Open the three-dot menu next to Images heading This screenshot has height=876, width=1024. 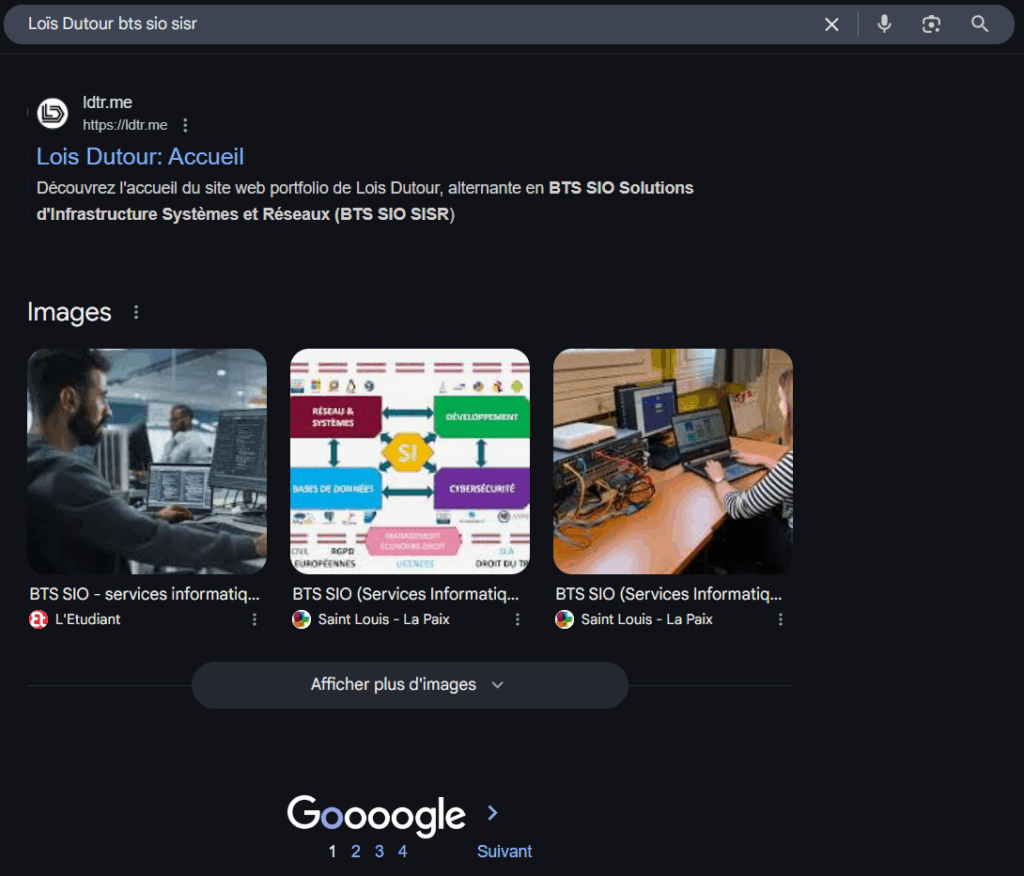coord(136,312)
